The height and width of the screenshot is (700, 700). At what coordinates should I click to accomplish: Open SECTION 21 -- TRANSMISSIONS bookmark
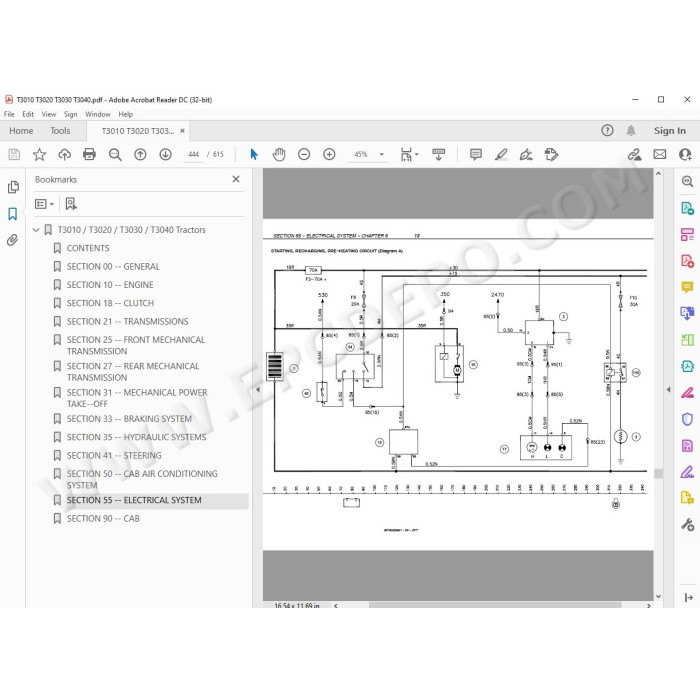tap(127, 321)
